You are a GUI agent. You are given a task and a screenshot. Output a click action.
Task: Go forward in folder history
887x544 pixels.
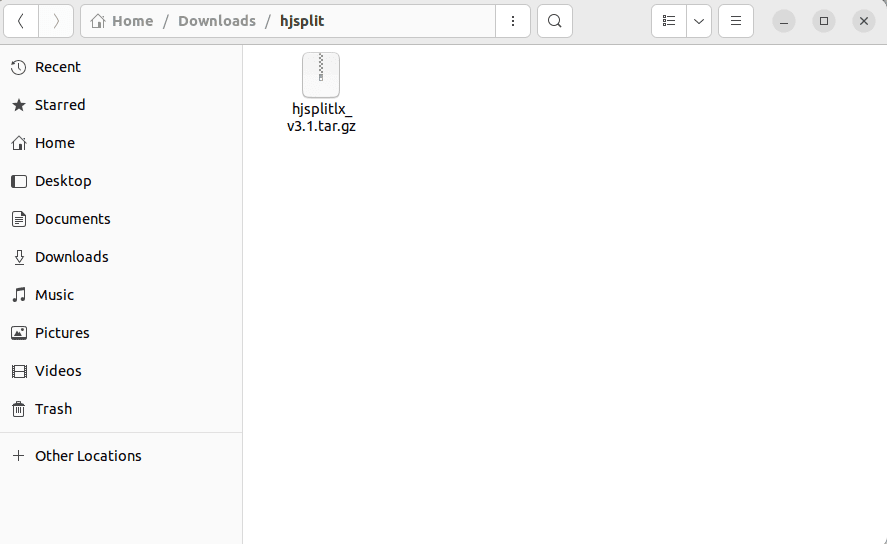pos(56,21)
